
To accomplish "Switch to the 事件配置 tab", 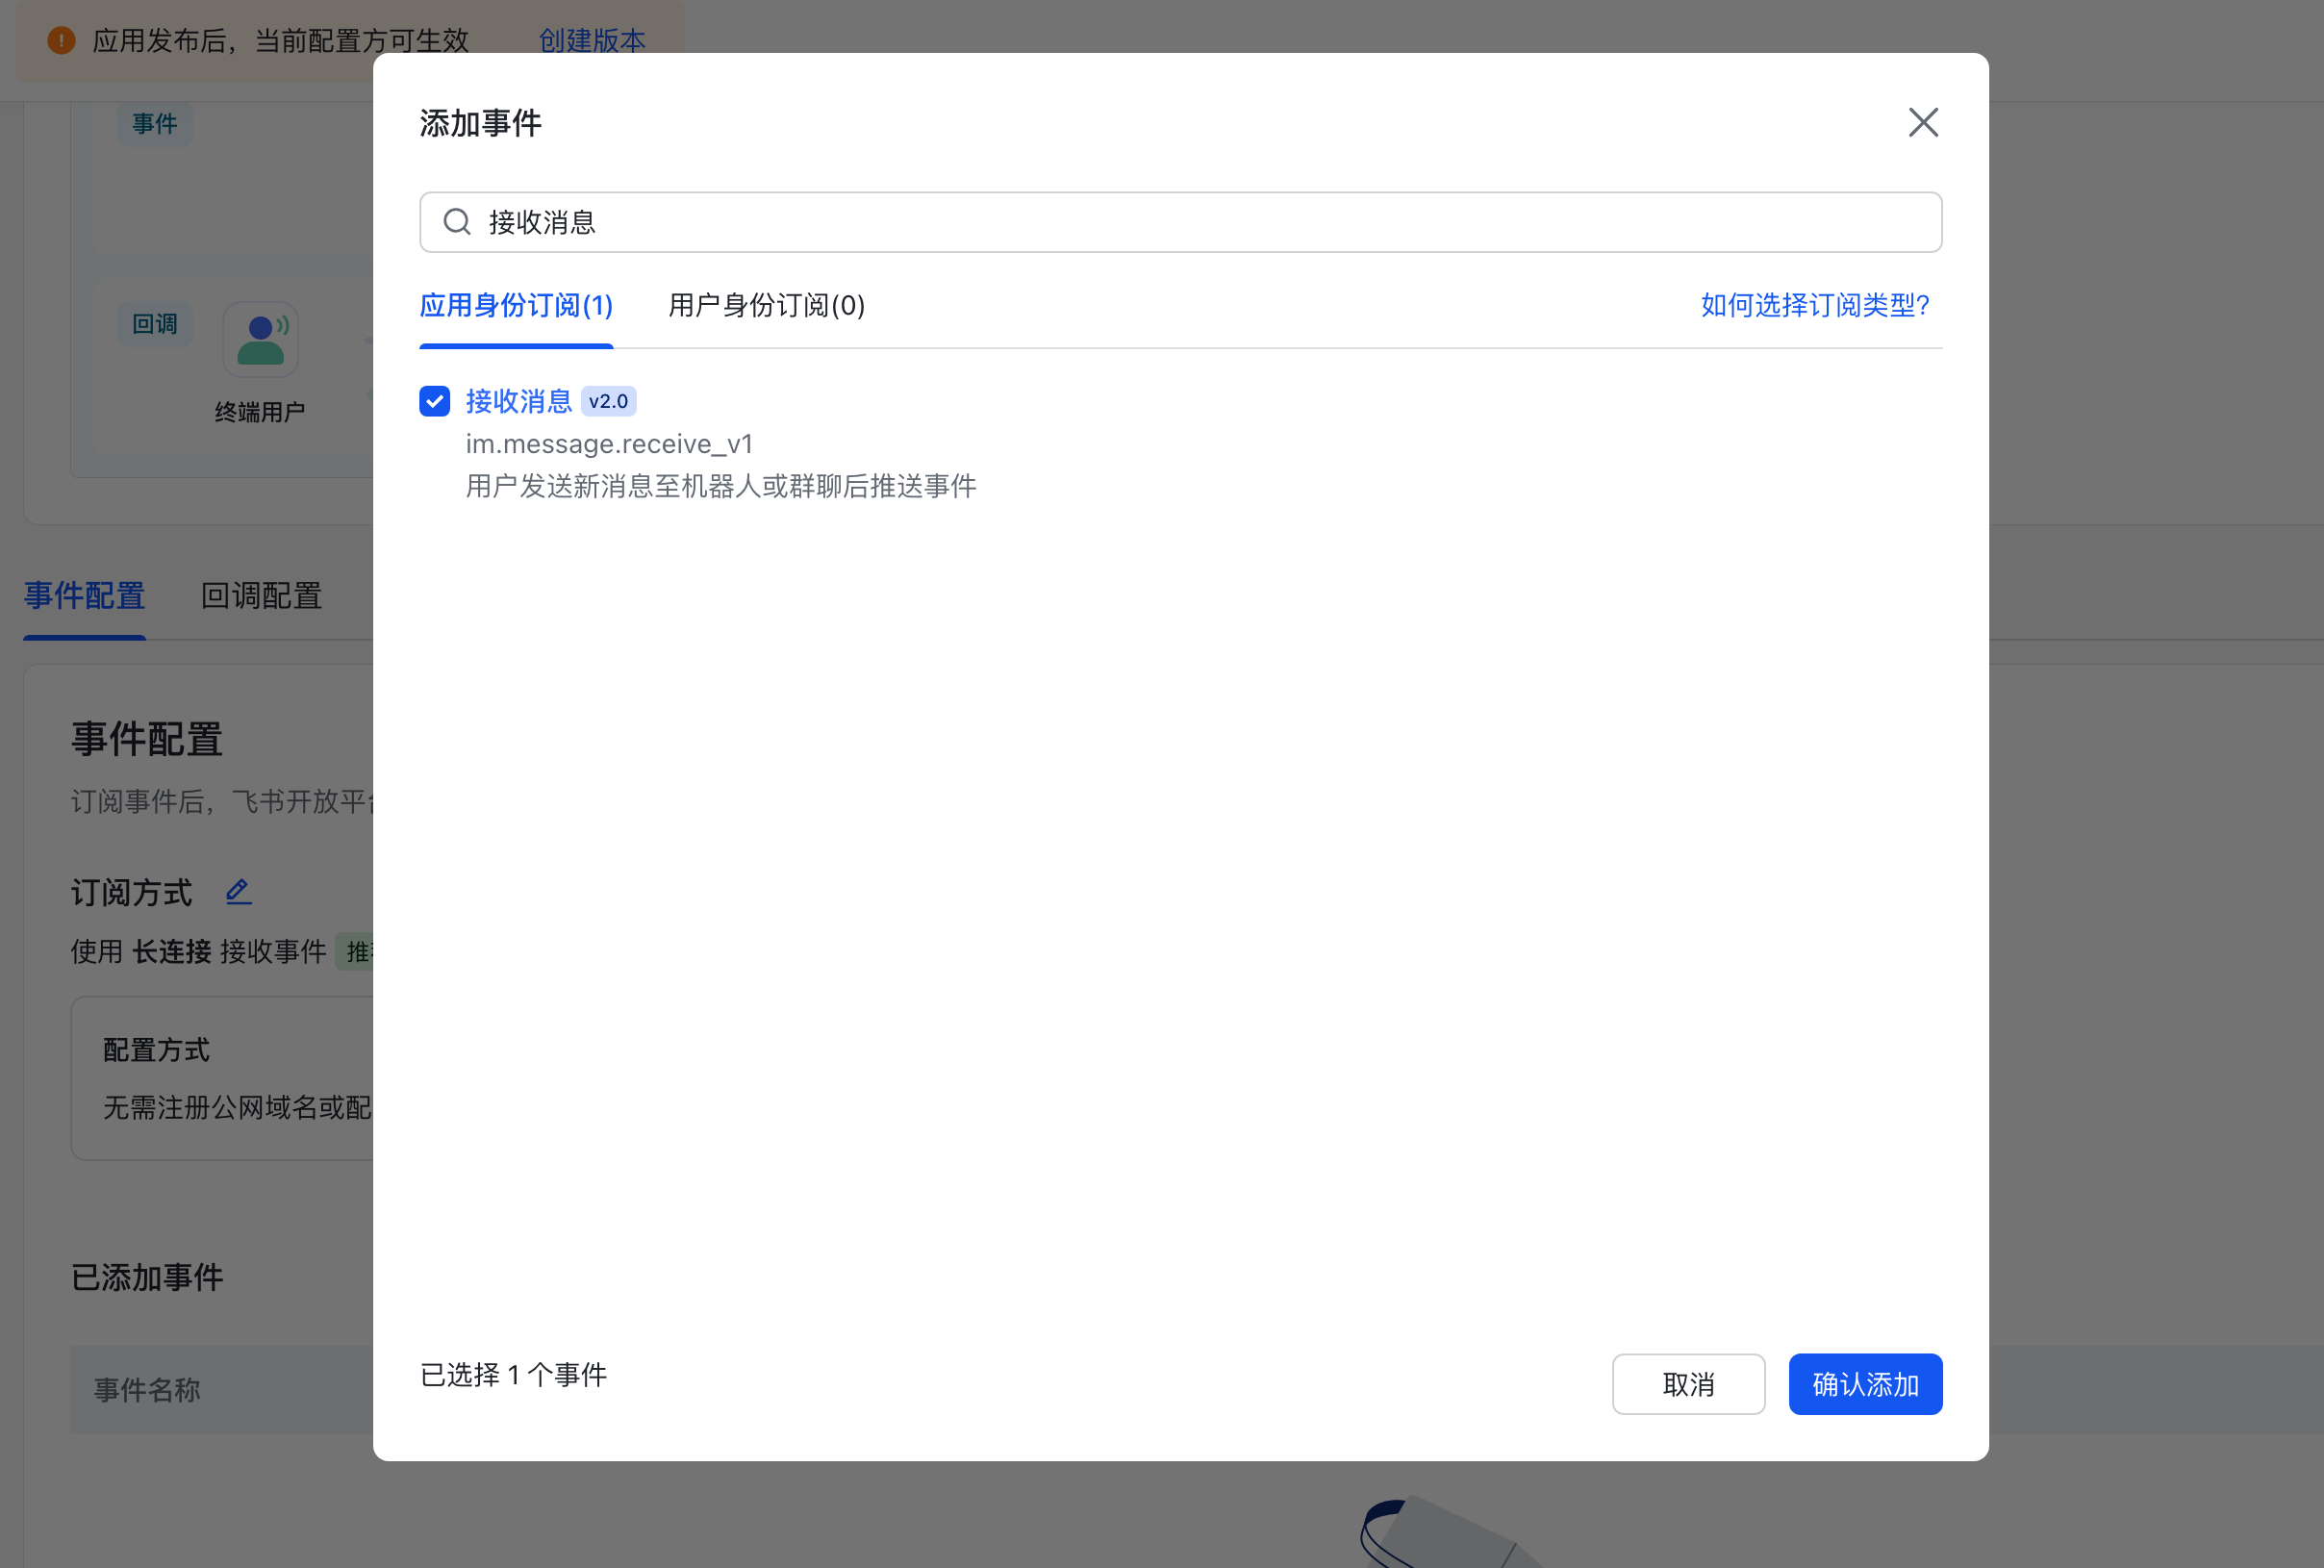I will 84,596.
